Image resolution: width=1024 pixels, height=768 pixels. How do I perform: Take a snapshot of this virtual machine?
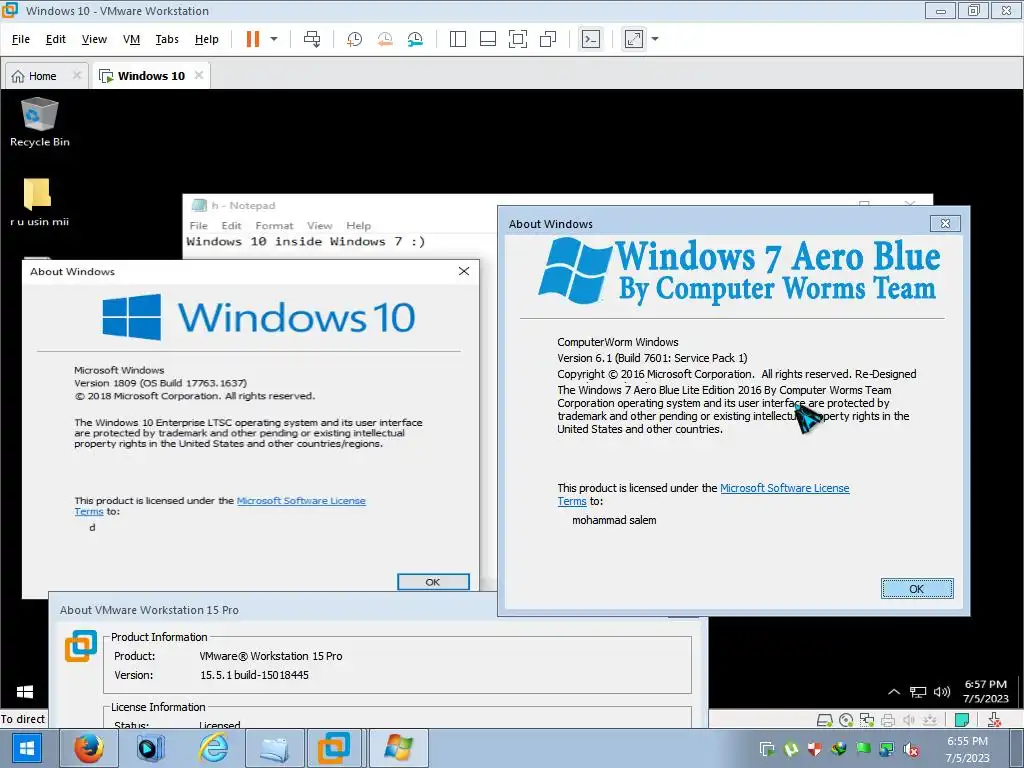(x=355, y=39)
